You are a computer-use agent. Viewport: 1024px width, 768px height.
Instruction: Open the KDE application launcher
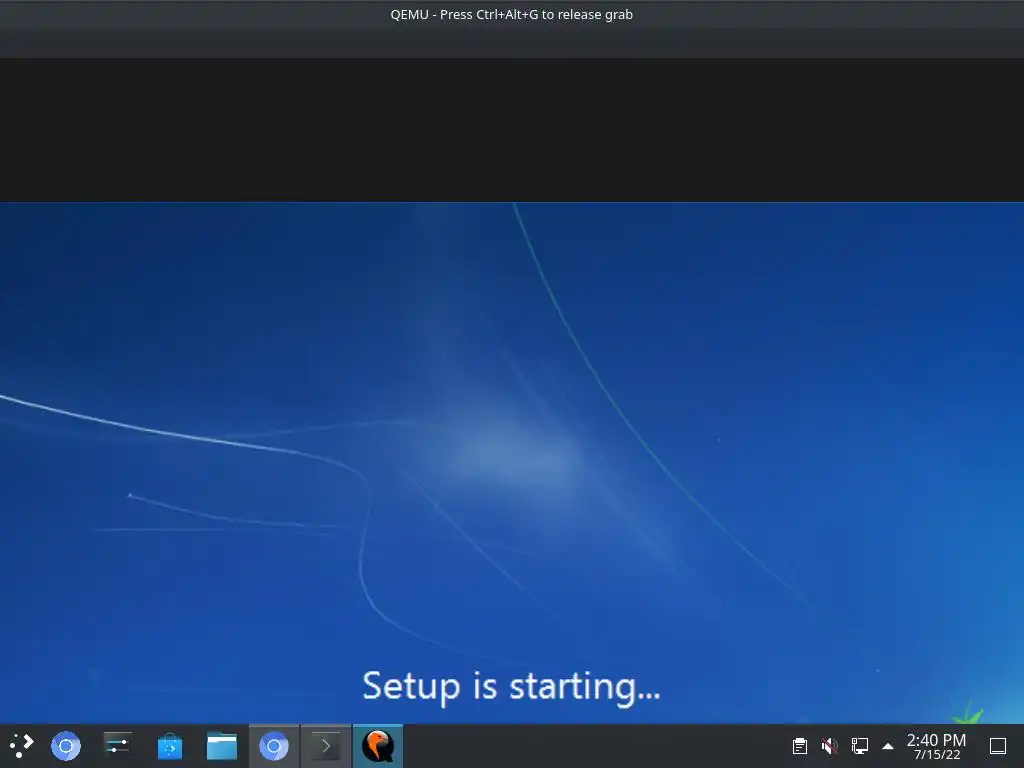[x=22, y=746]
